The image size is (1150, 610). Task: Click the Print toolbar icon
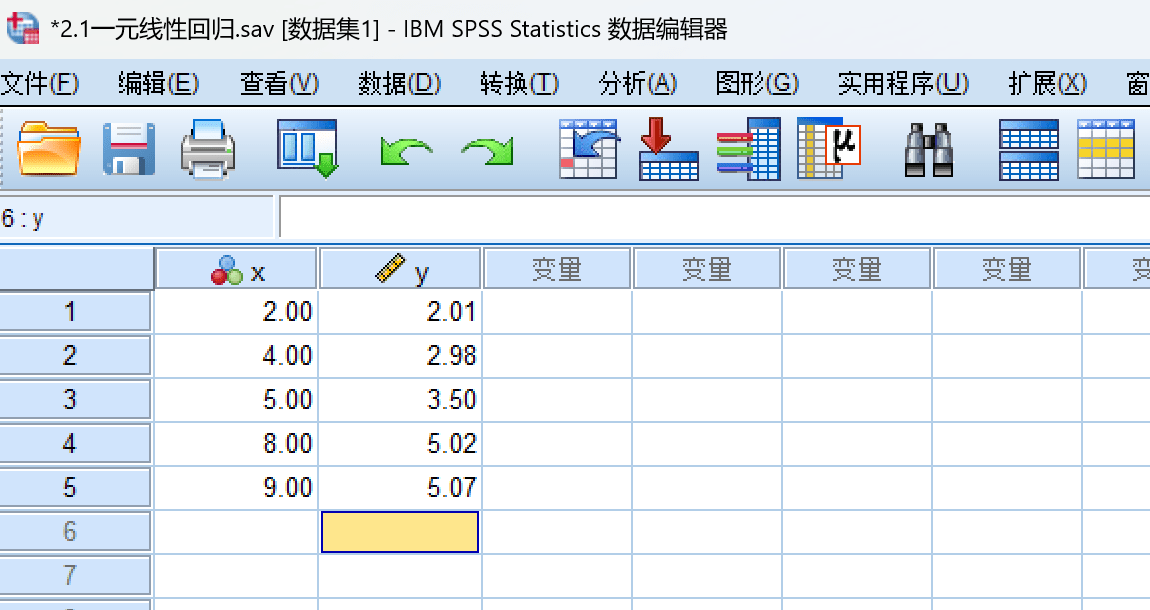click(x=208, y=149)
